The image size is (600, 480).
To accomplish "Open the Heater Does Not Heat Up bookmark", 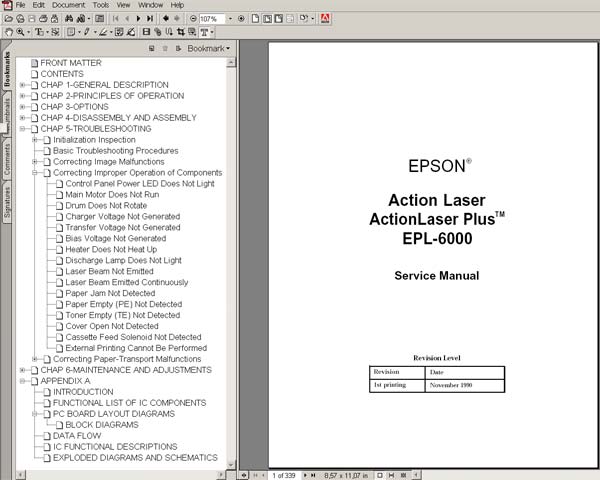I will tap(111, 250).
